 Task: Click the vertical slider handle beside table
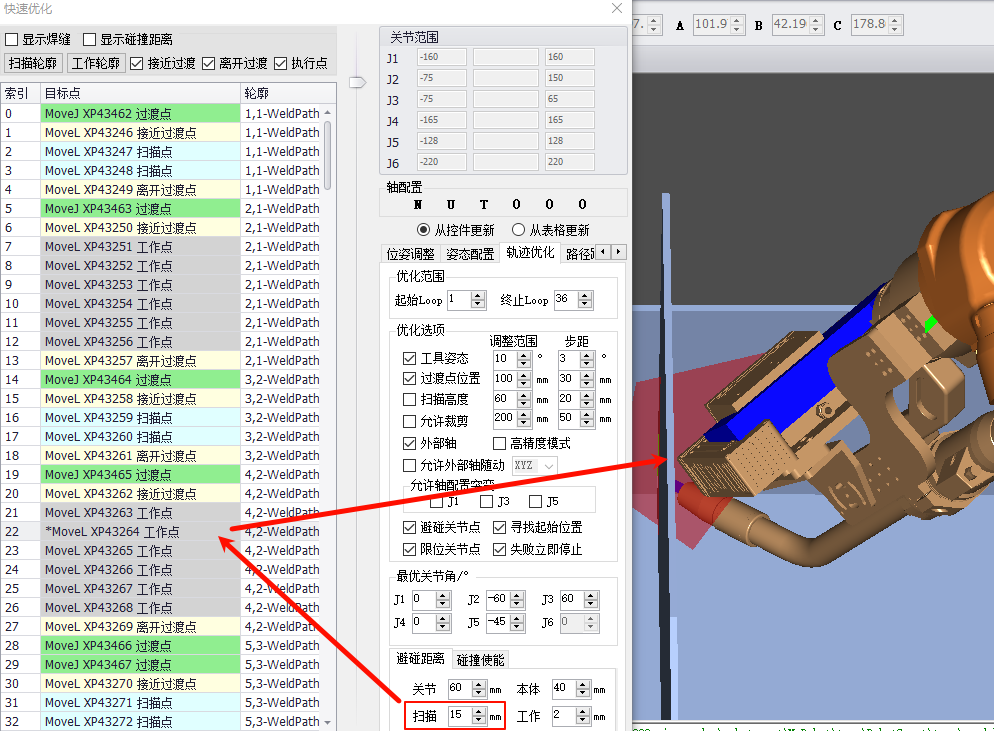coord(357,84)
